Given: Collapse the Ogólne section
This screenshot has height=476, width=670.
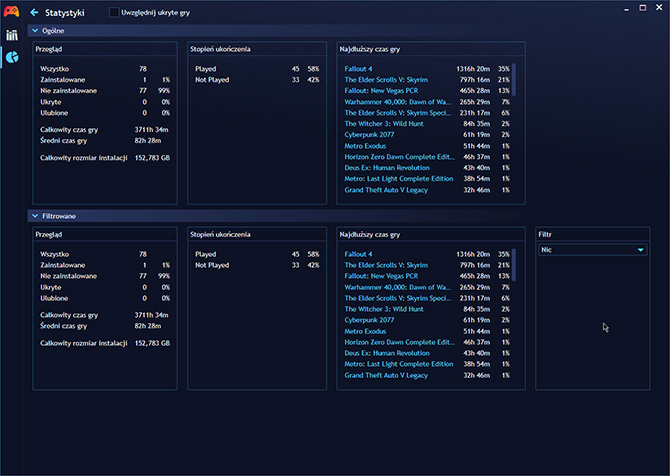Looking at the screenshot, I should pyautogui.click(x=35, y=31).
